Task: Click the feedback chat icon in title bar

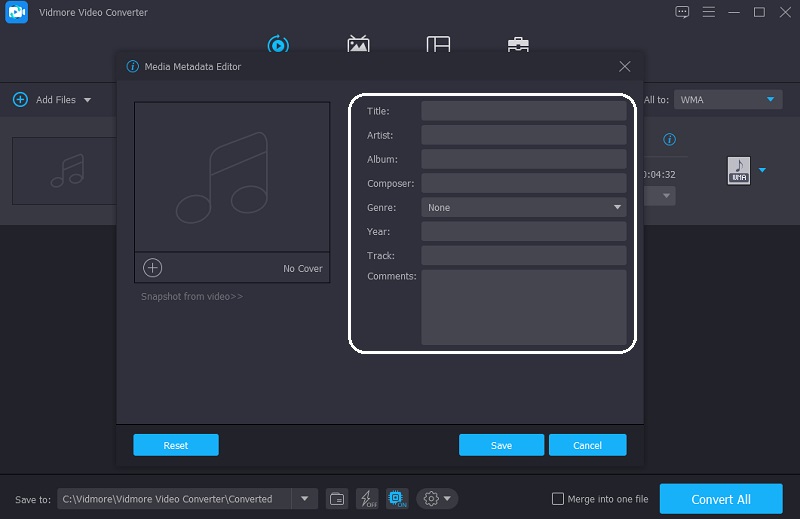Action: [x=682, y=12]
